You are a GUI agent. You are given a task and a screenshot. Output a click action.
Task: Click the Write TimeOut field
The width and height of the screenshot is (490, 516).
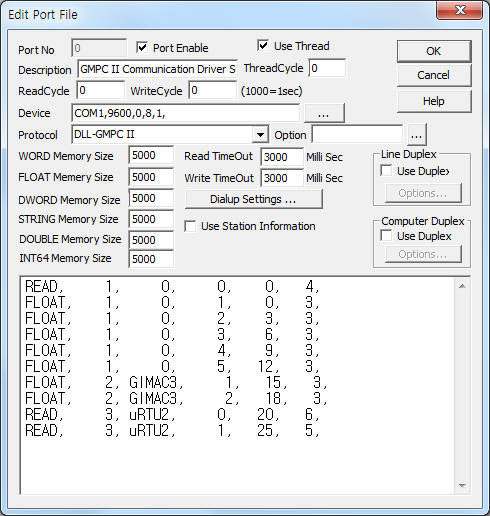click(x=282, y=178)
